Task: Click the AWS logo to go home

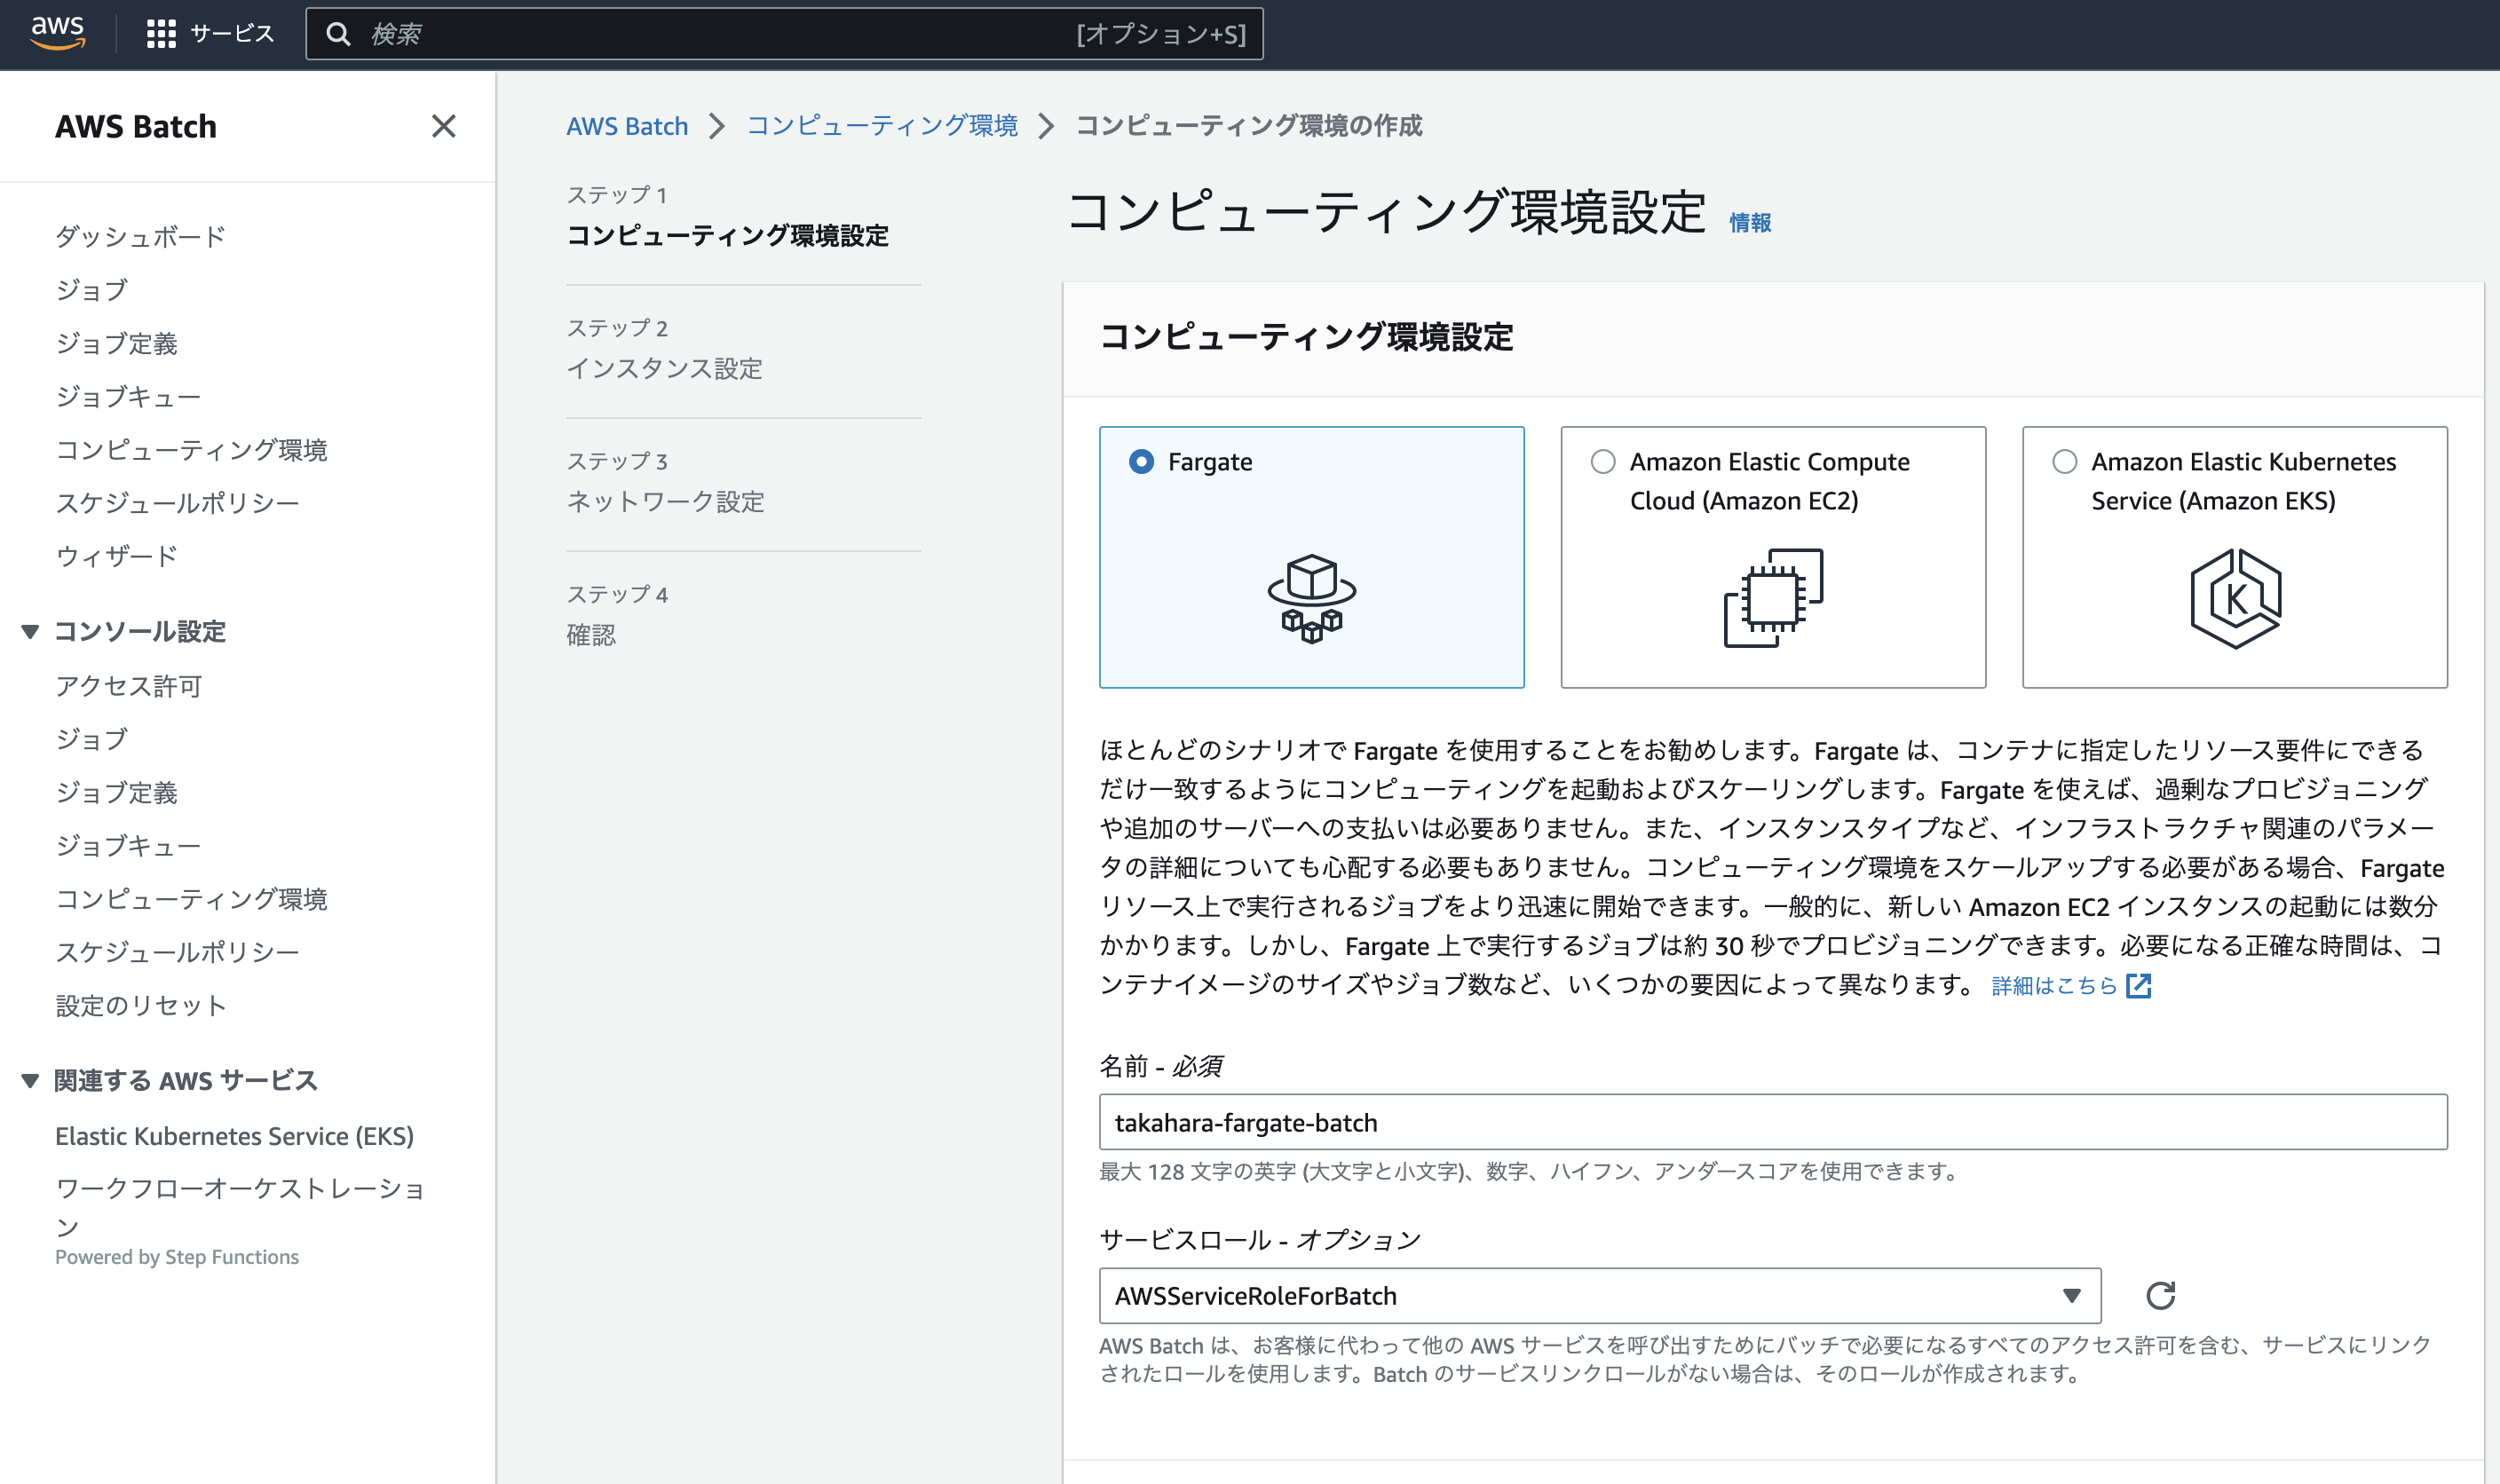Action: click(57, 33)
